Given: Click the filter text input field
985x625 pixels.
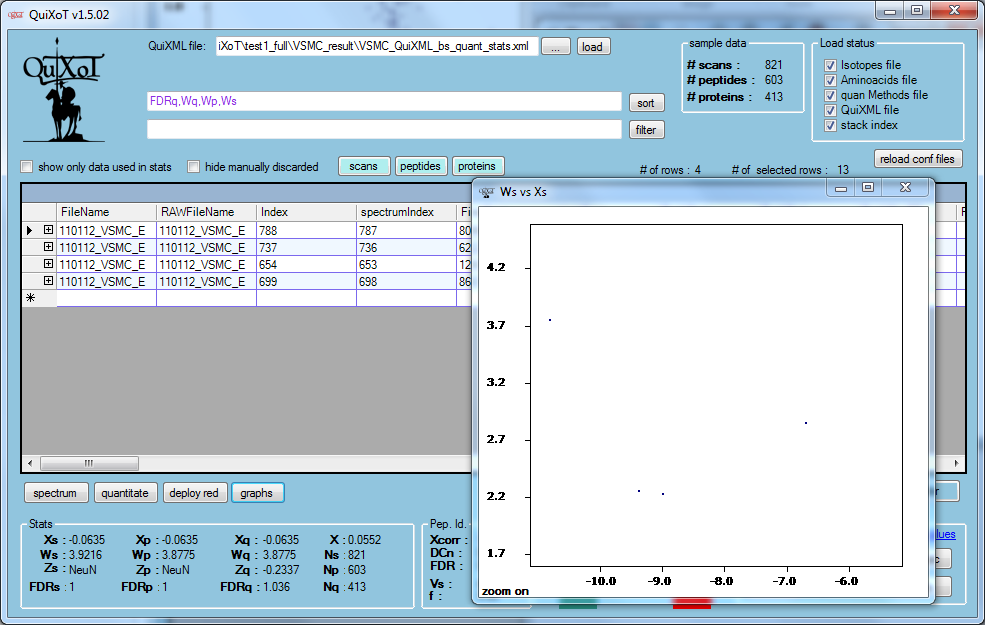Looking at the screenshot, I should point(384,129).
